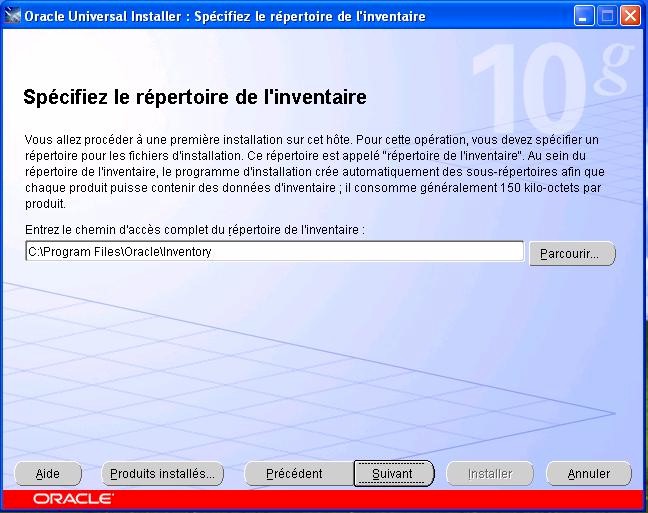Click the heading Spécifiez le répertoire de l'inventaire
The height and width of the screenshot is (513, 648).
[194, 98]
